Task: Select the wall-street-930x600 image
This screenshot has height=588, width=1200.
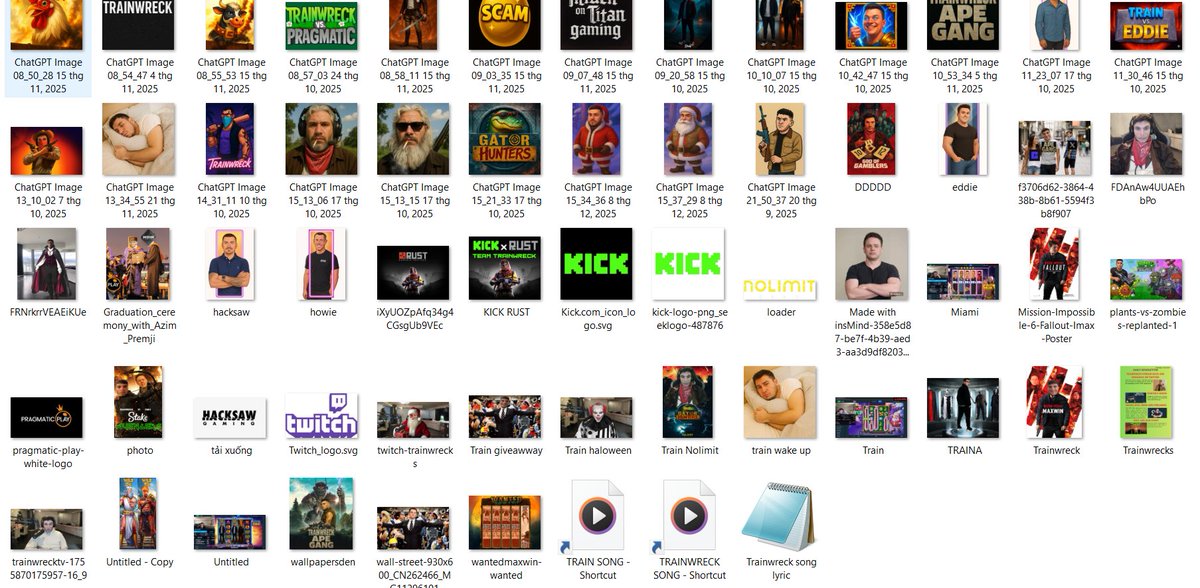Action: [414, 528]
